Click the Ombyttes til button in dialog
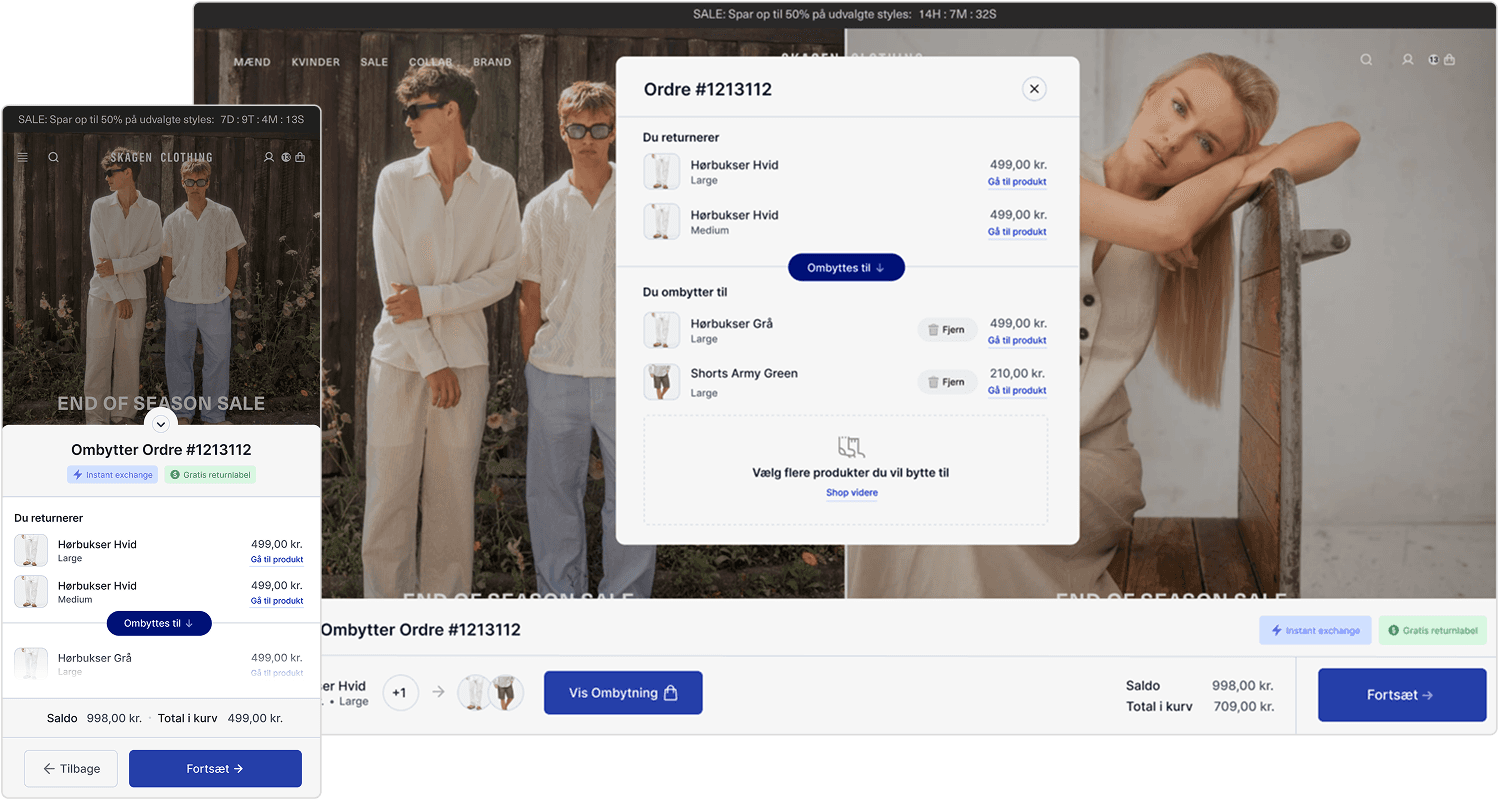 click(x=846, y=267)
